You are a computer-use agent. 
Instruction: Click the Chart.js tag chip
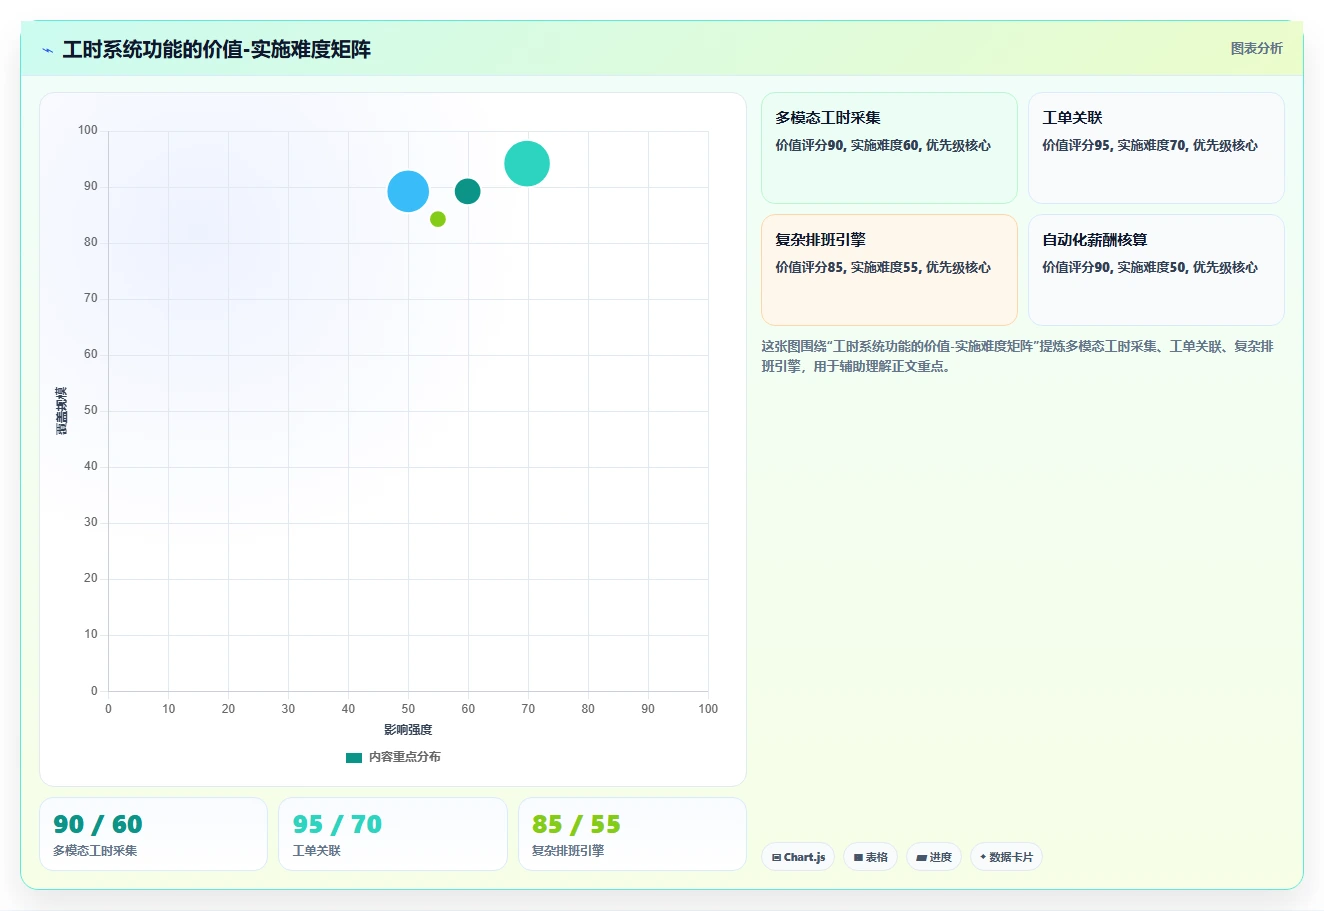click(798, 857)
